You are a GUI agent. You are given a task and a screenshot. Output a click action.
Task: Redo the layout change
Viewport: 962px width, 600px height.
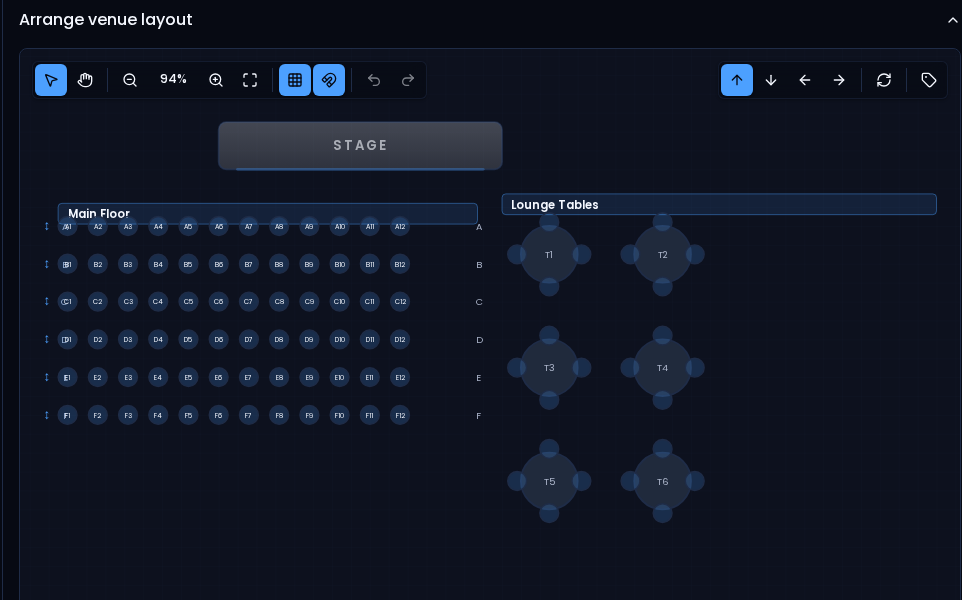pos(408,80)
